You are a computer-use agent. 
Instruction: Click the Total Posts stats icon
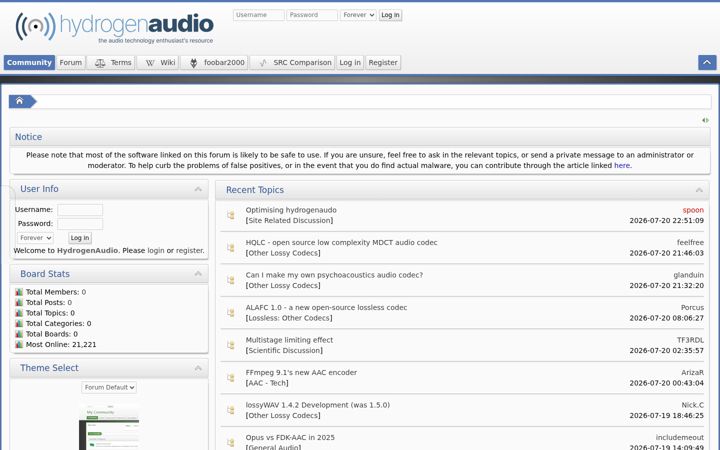(x=19, y=303)
